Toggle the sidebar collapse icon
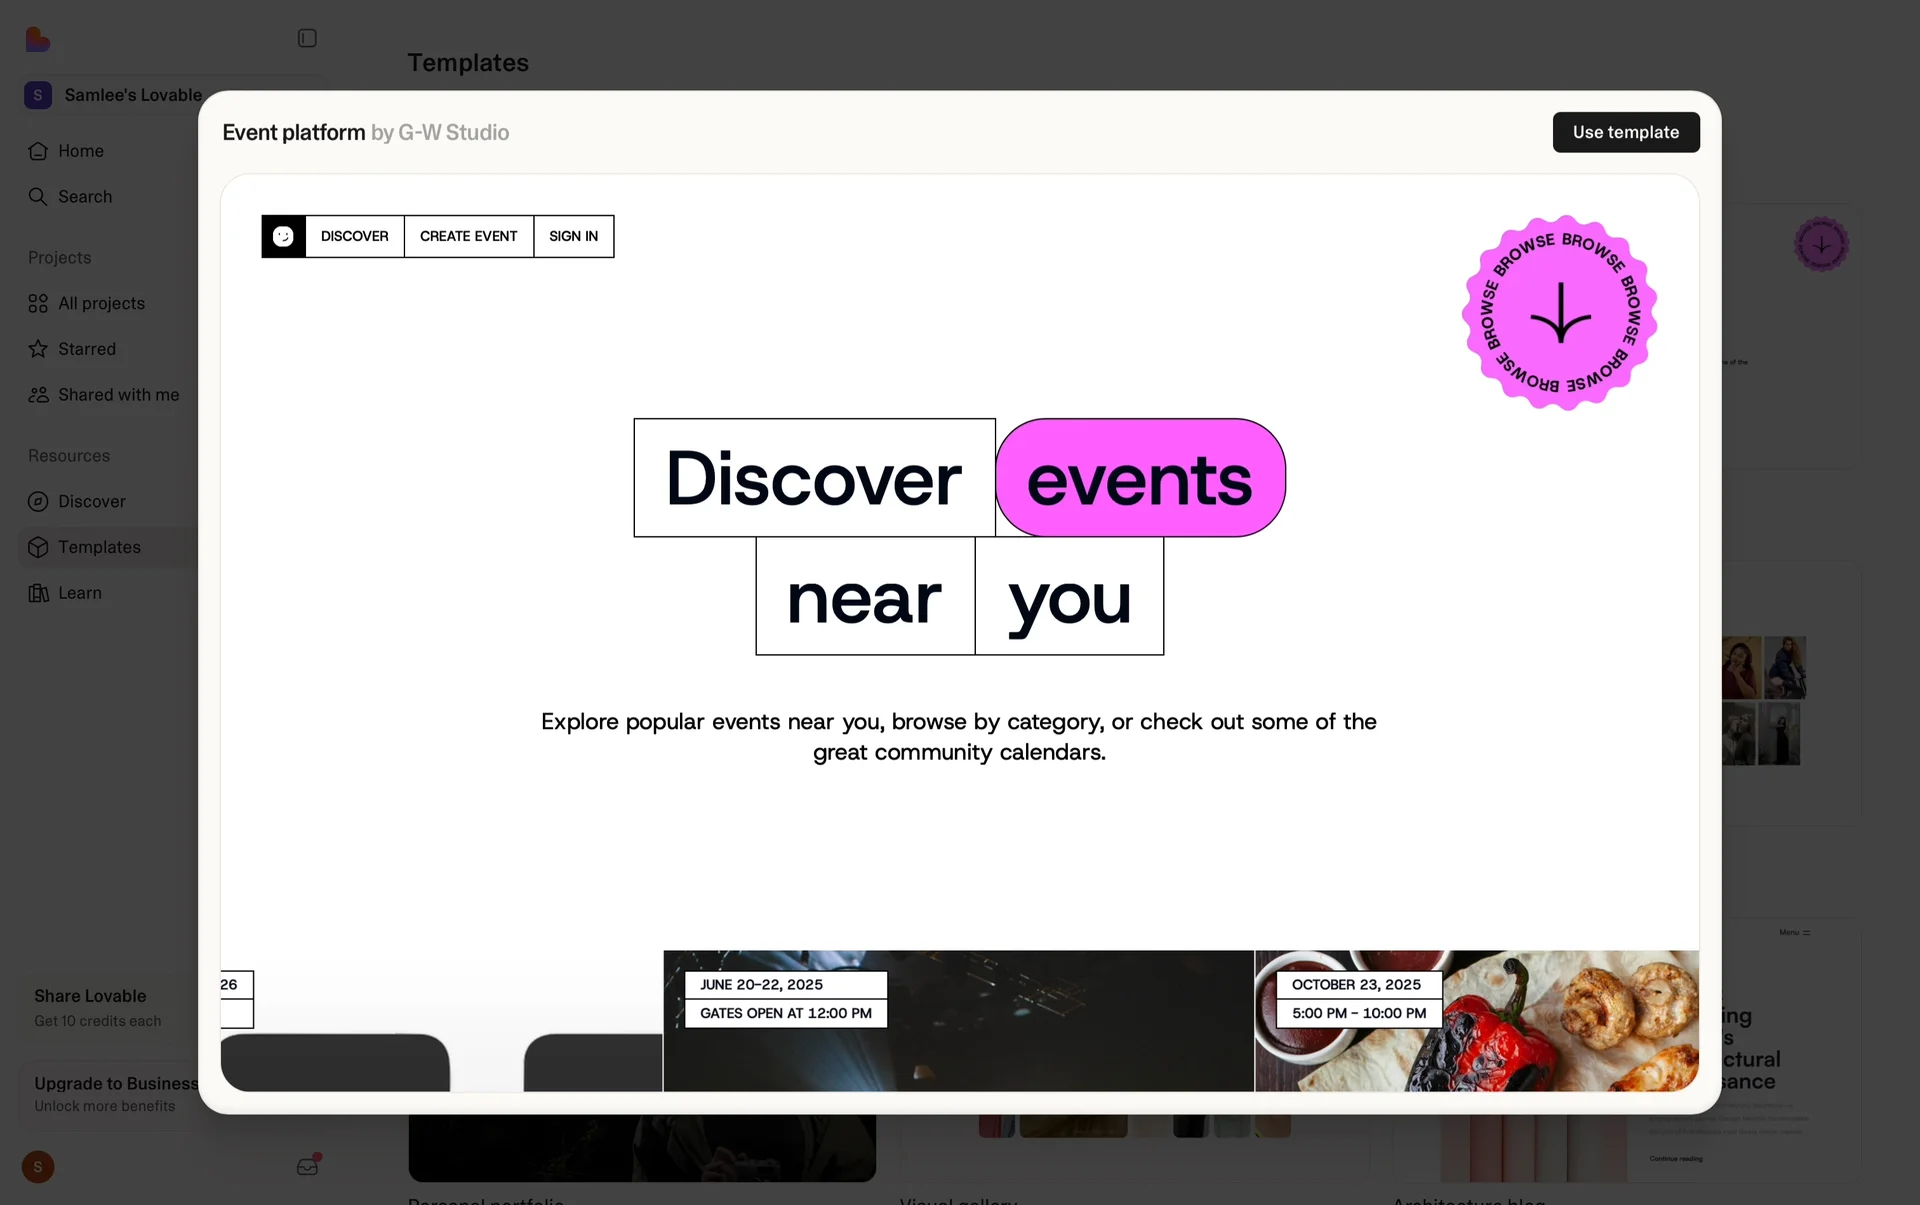1920x1205 pixels. pos(307,38)
